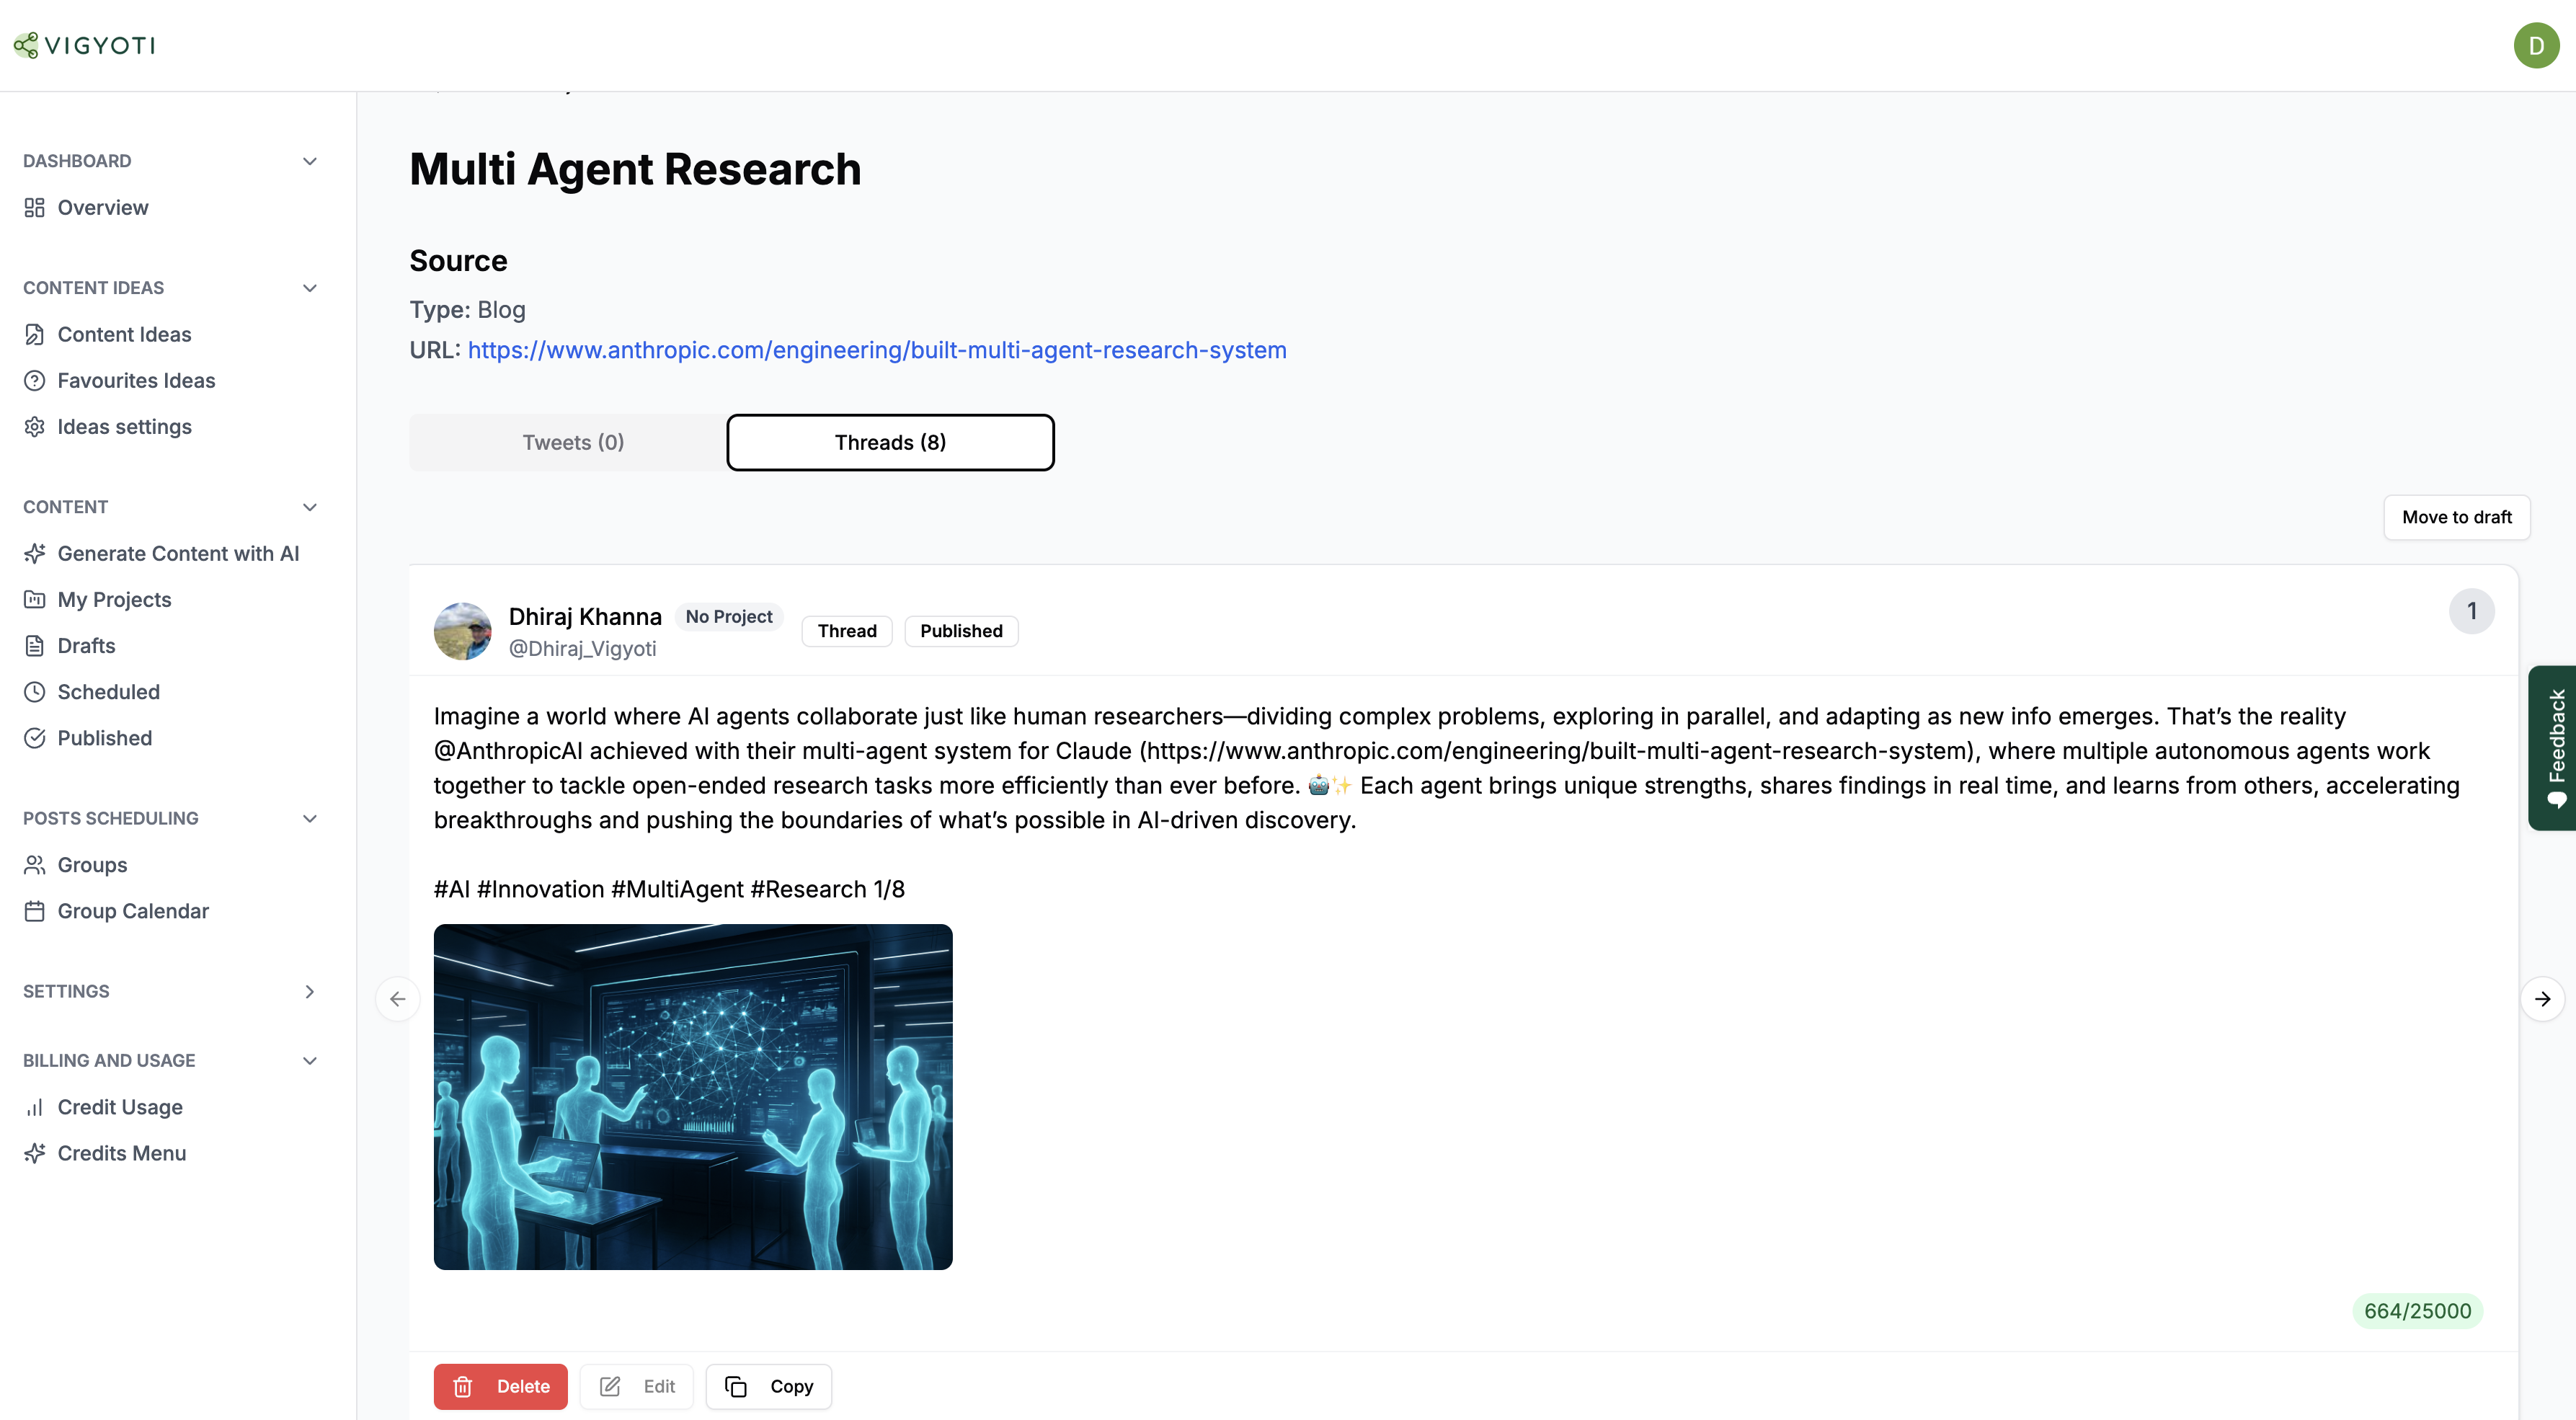Click the Drafts file icon
This screenshot has width=2576, height=1420.
pyautogui.click(x=35, y=646)
